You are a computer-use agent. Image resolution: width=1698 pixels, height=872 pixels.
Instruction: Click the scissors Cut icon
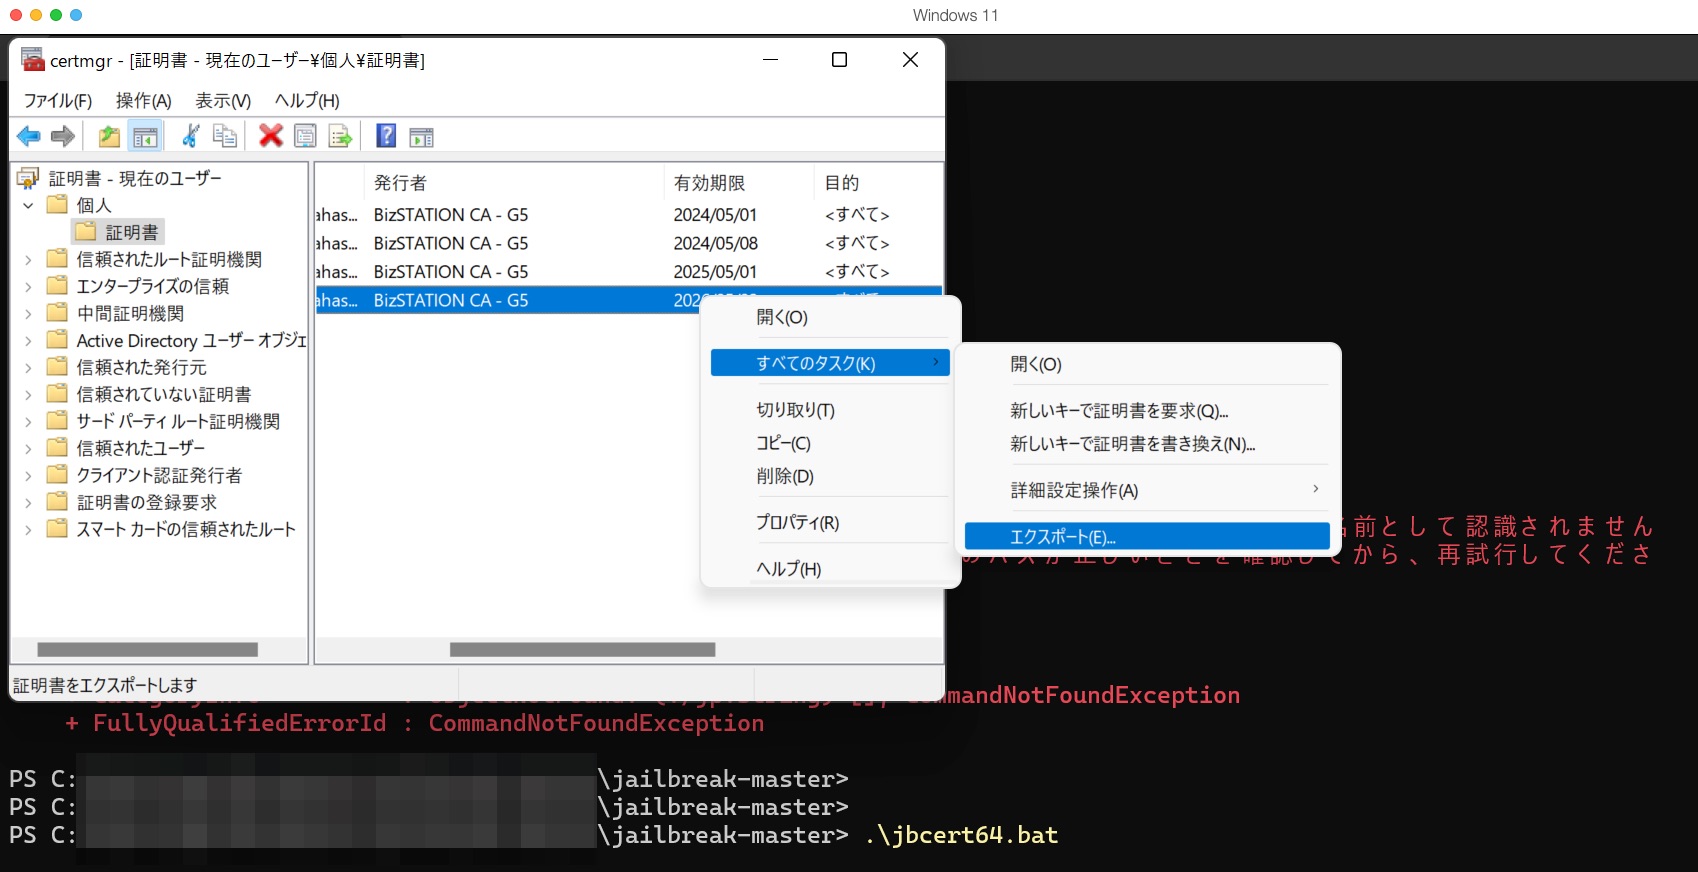click(x=190, y=136)
